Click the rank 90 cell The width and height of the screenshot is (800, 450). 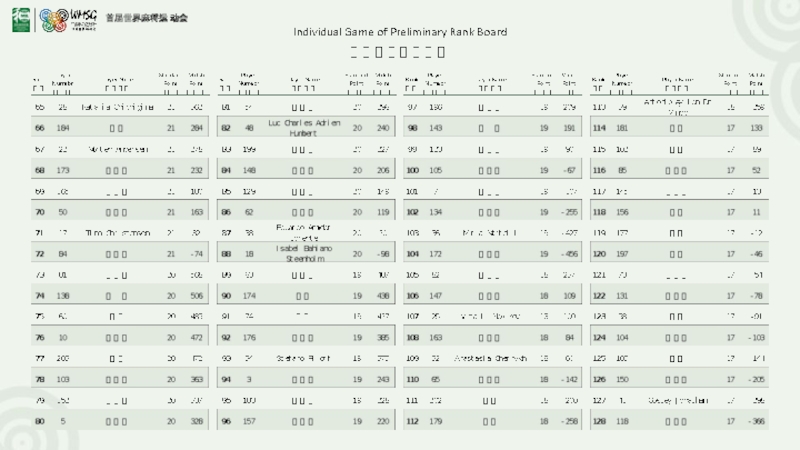(x=226, y=296)
